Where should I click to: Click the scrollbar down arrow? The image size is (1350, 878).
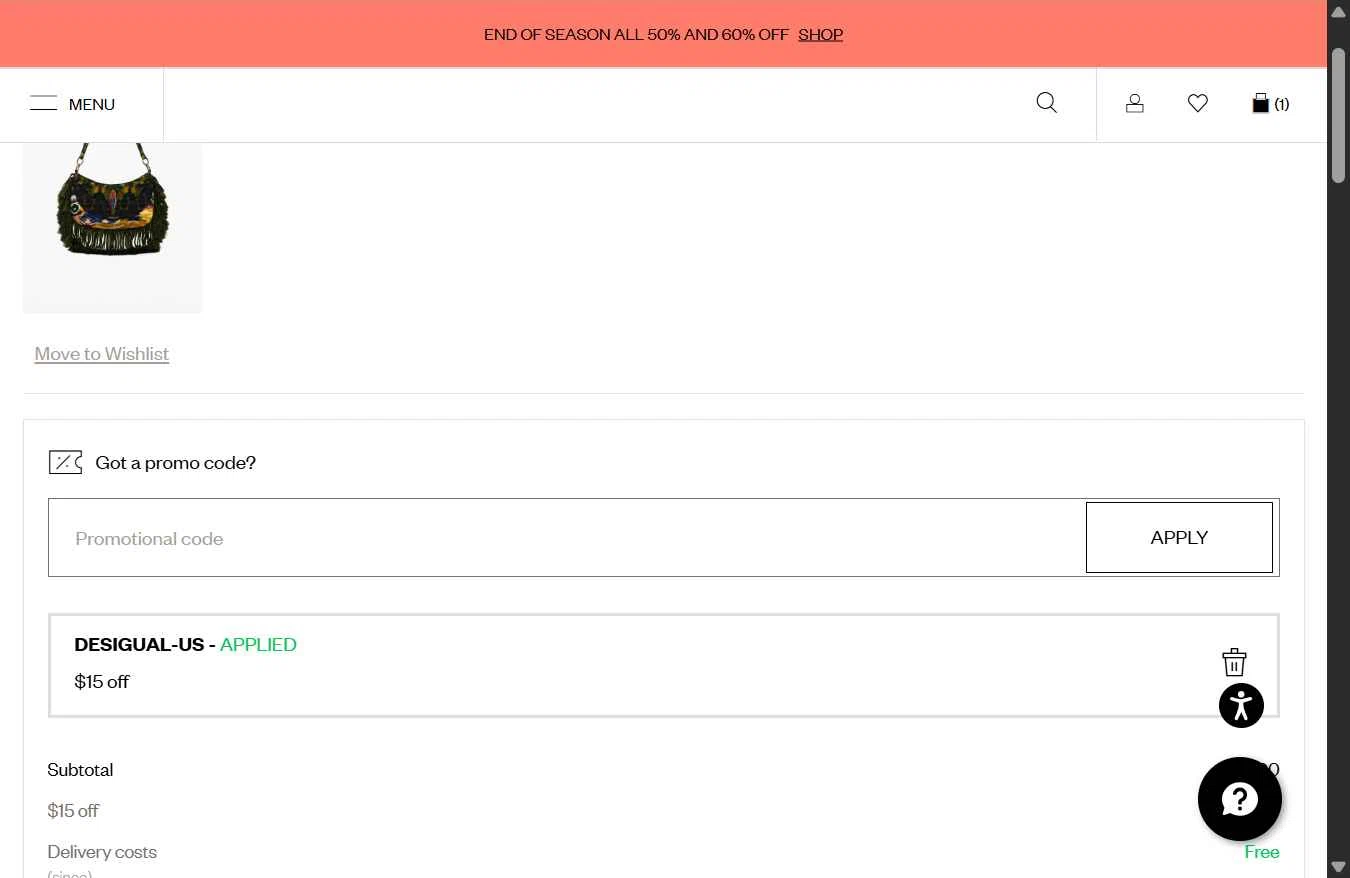[x=1338, y=867]
